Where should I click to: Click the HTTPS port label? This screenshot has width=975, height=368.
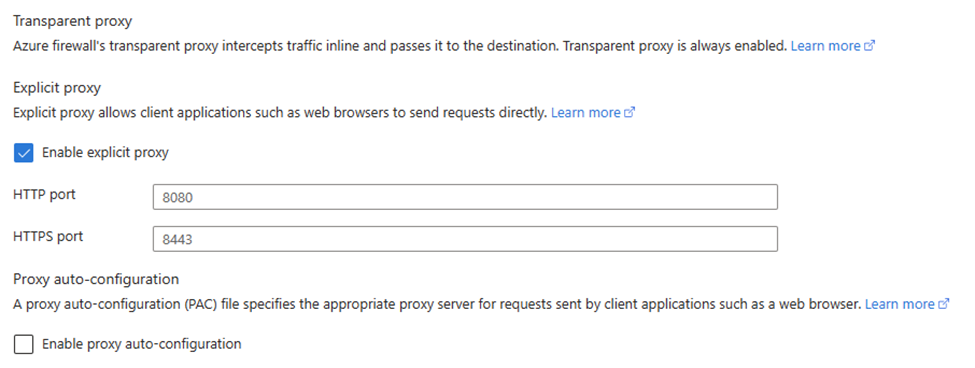(x=48, y=237)
